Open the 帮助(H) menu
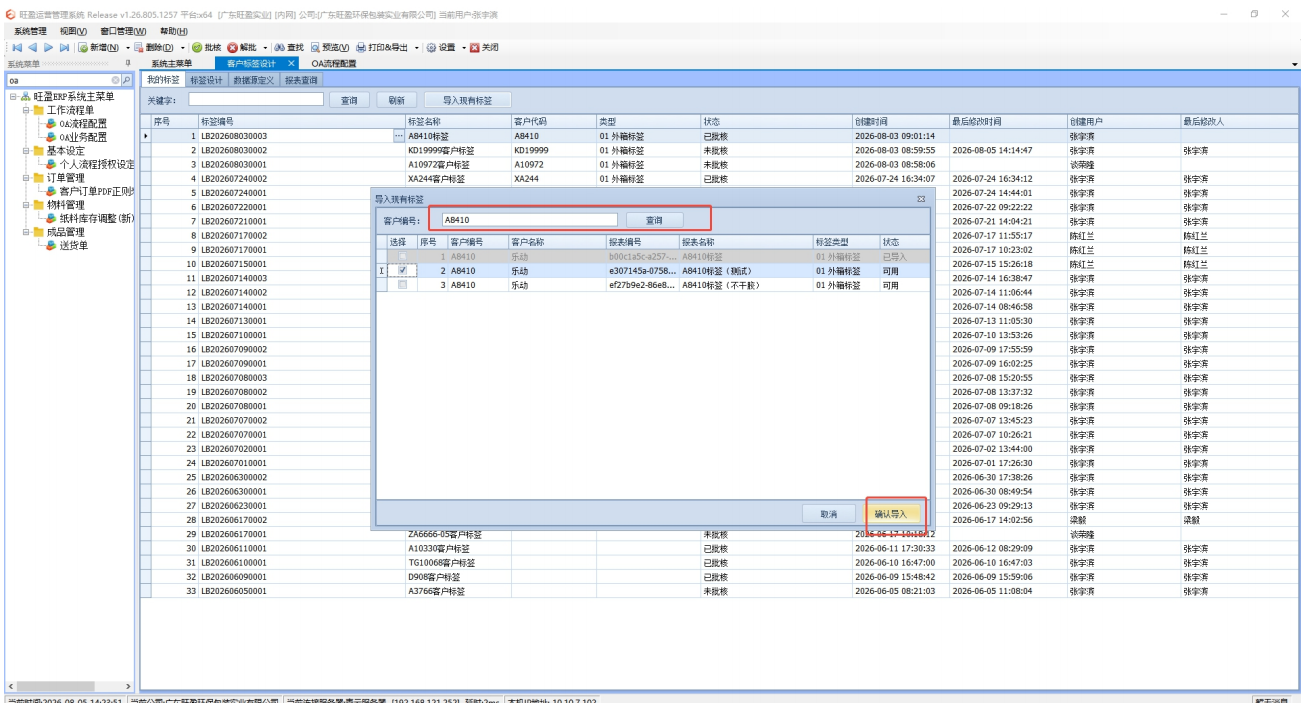Viewport: 1308px width, 710px height. [x=174, y=31]
